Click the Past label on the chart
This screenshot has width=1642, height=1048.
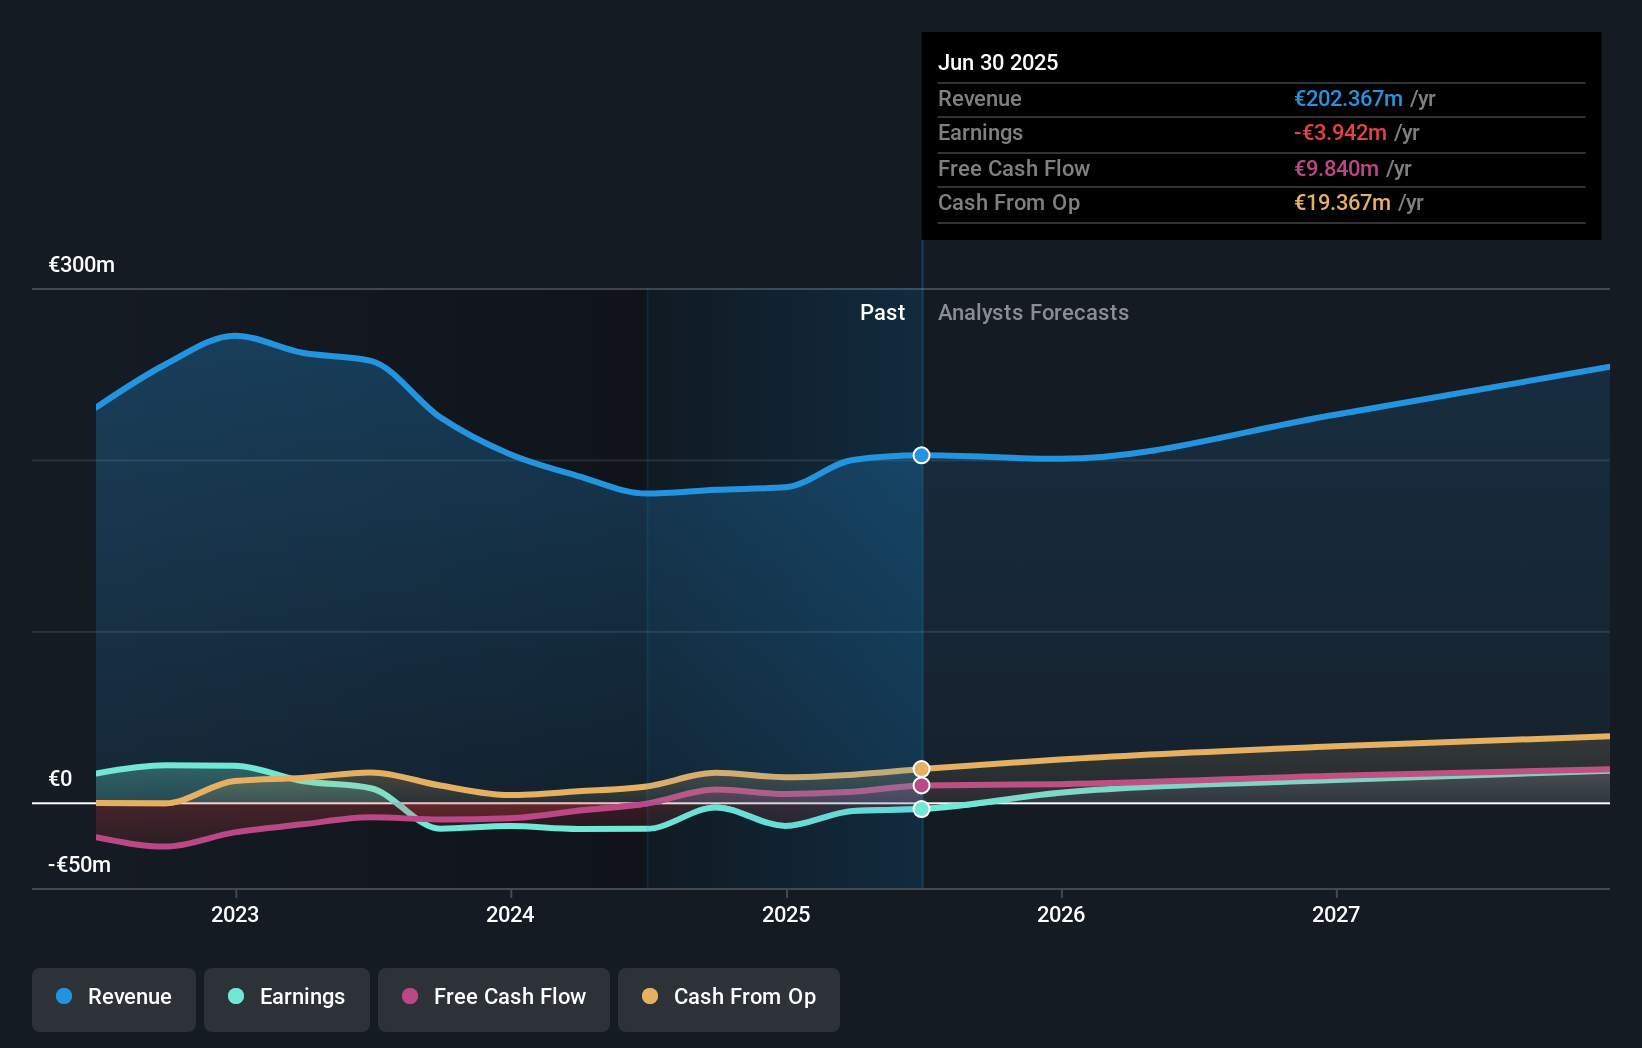882,313
